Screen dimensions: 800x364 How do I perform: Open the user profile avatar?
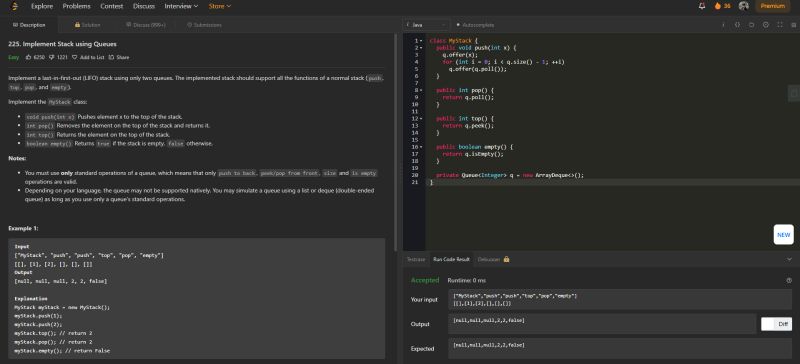pos(743,6)
